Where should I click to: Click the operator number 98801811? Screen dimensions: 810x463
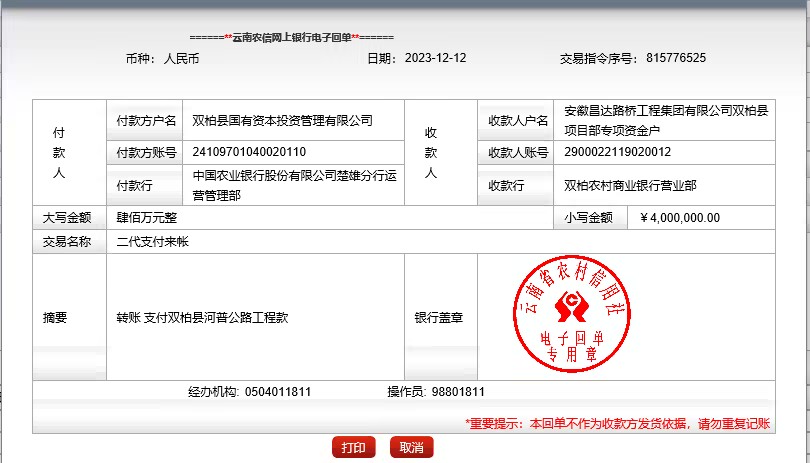pos(458,391)
